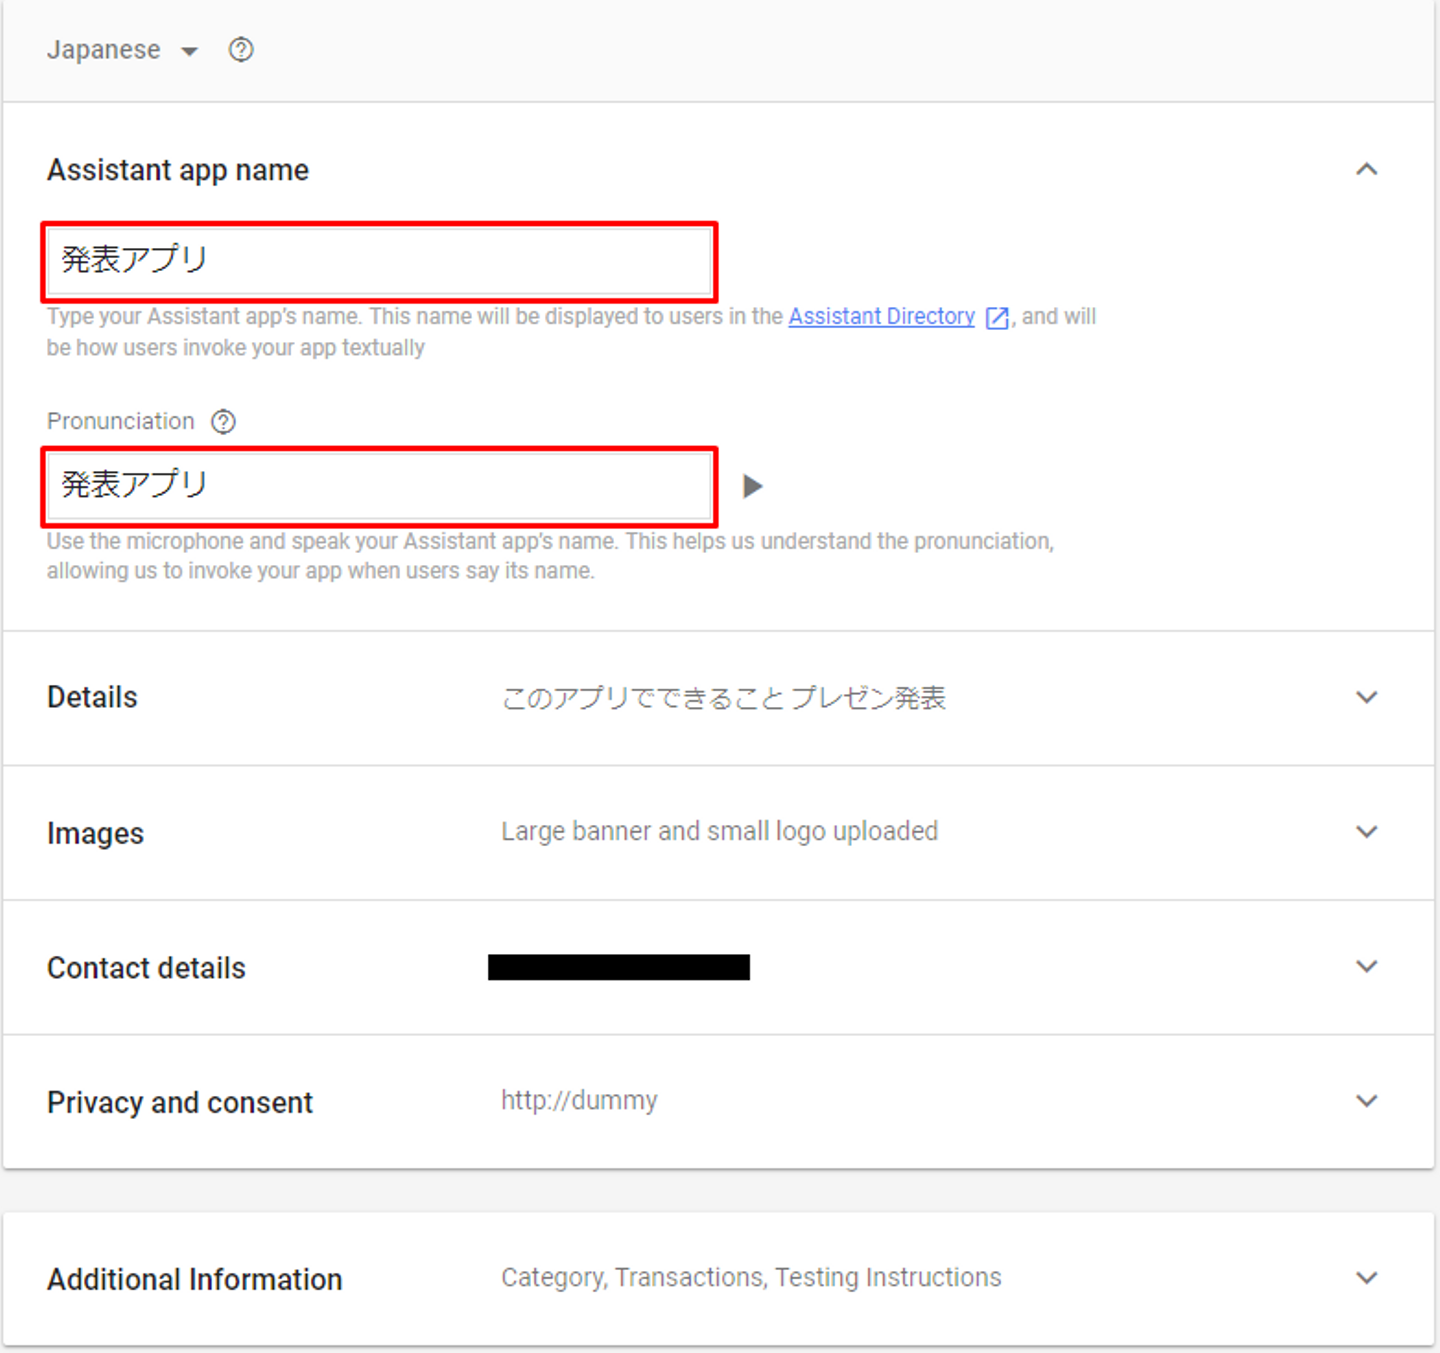1440x1353 pixels.
Task: Click the Details section heading
Action: (92, 697)
